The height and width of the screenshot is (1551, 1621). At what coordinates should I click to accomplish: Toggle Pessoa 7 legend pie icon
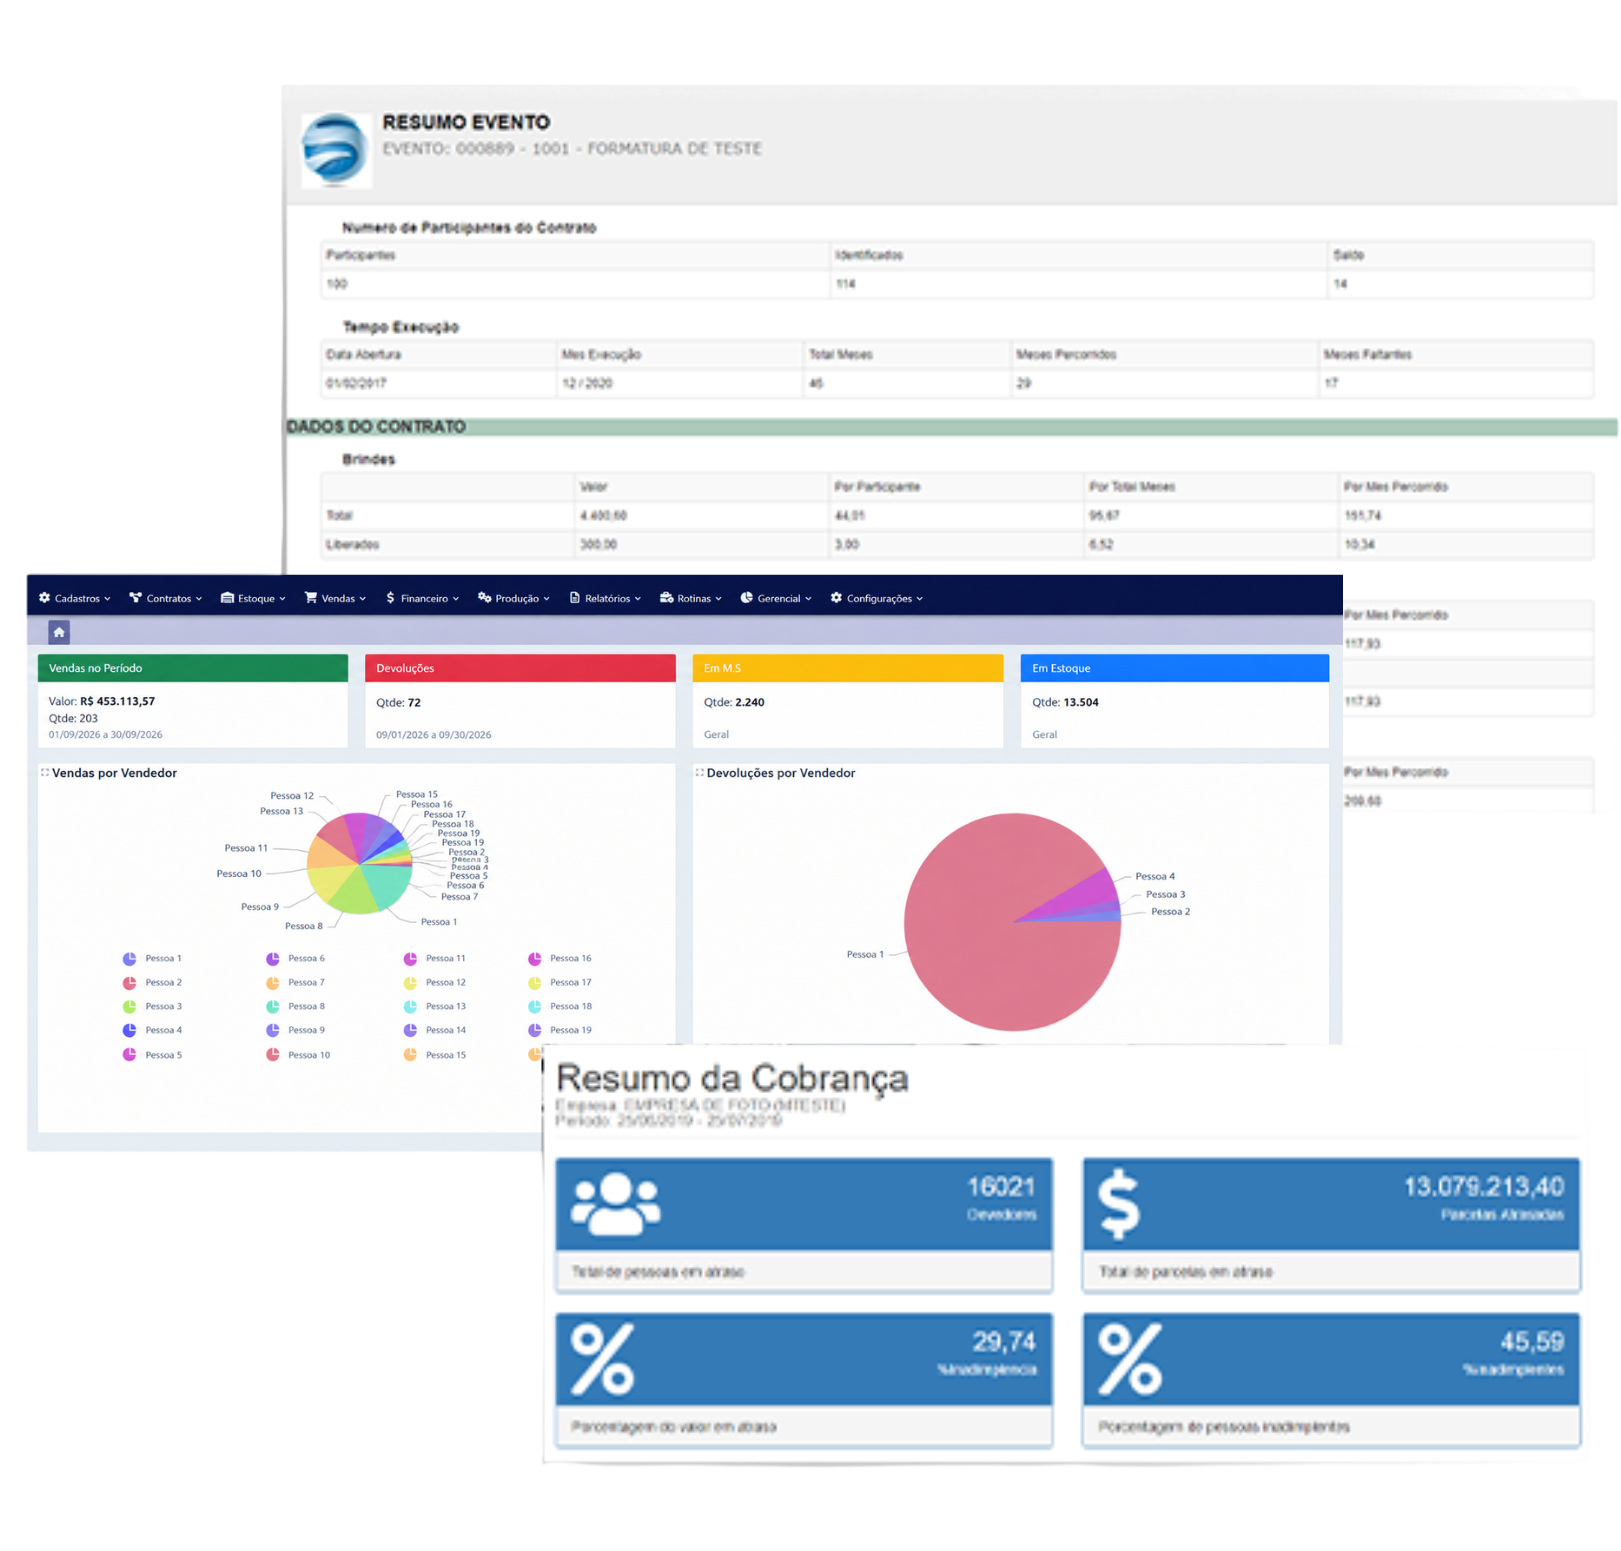coord(273,982)
